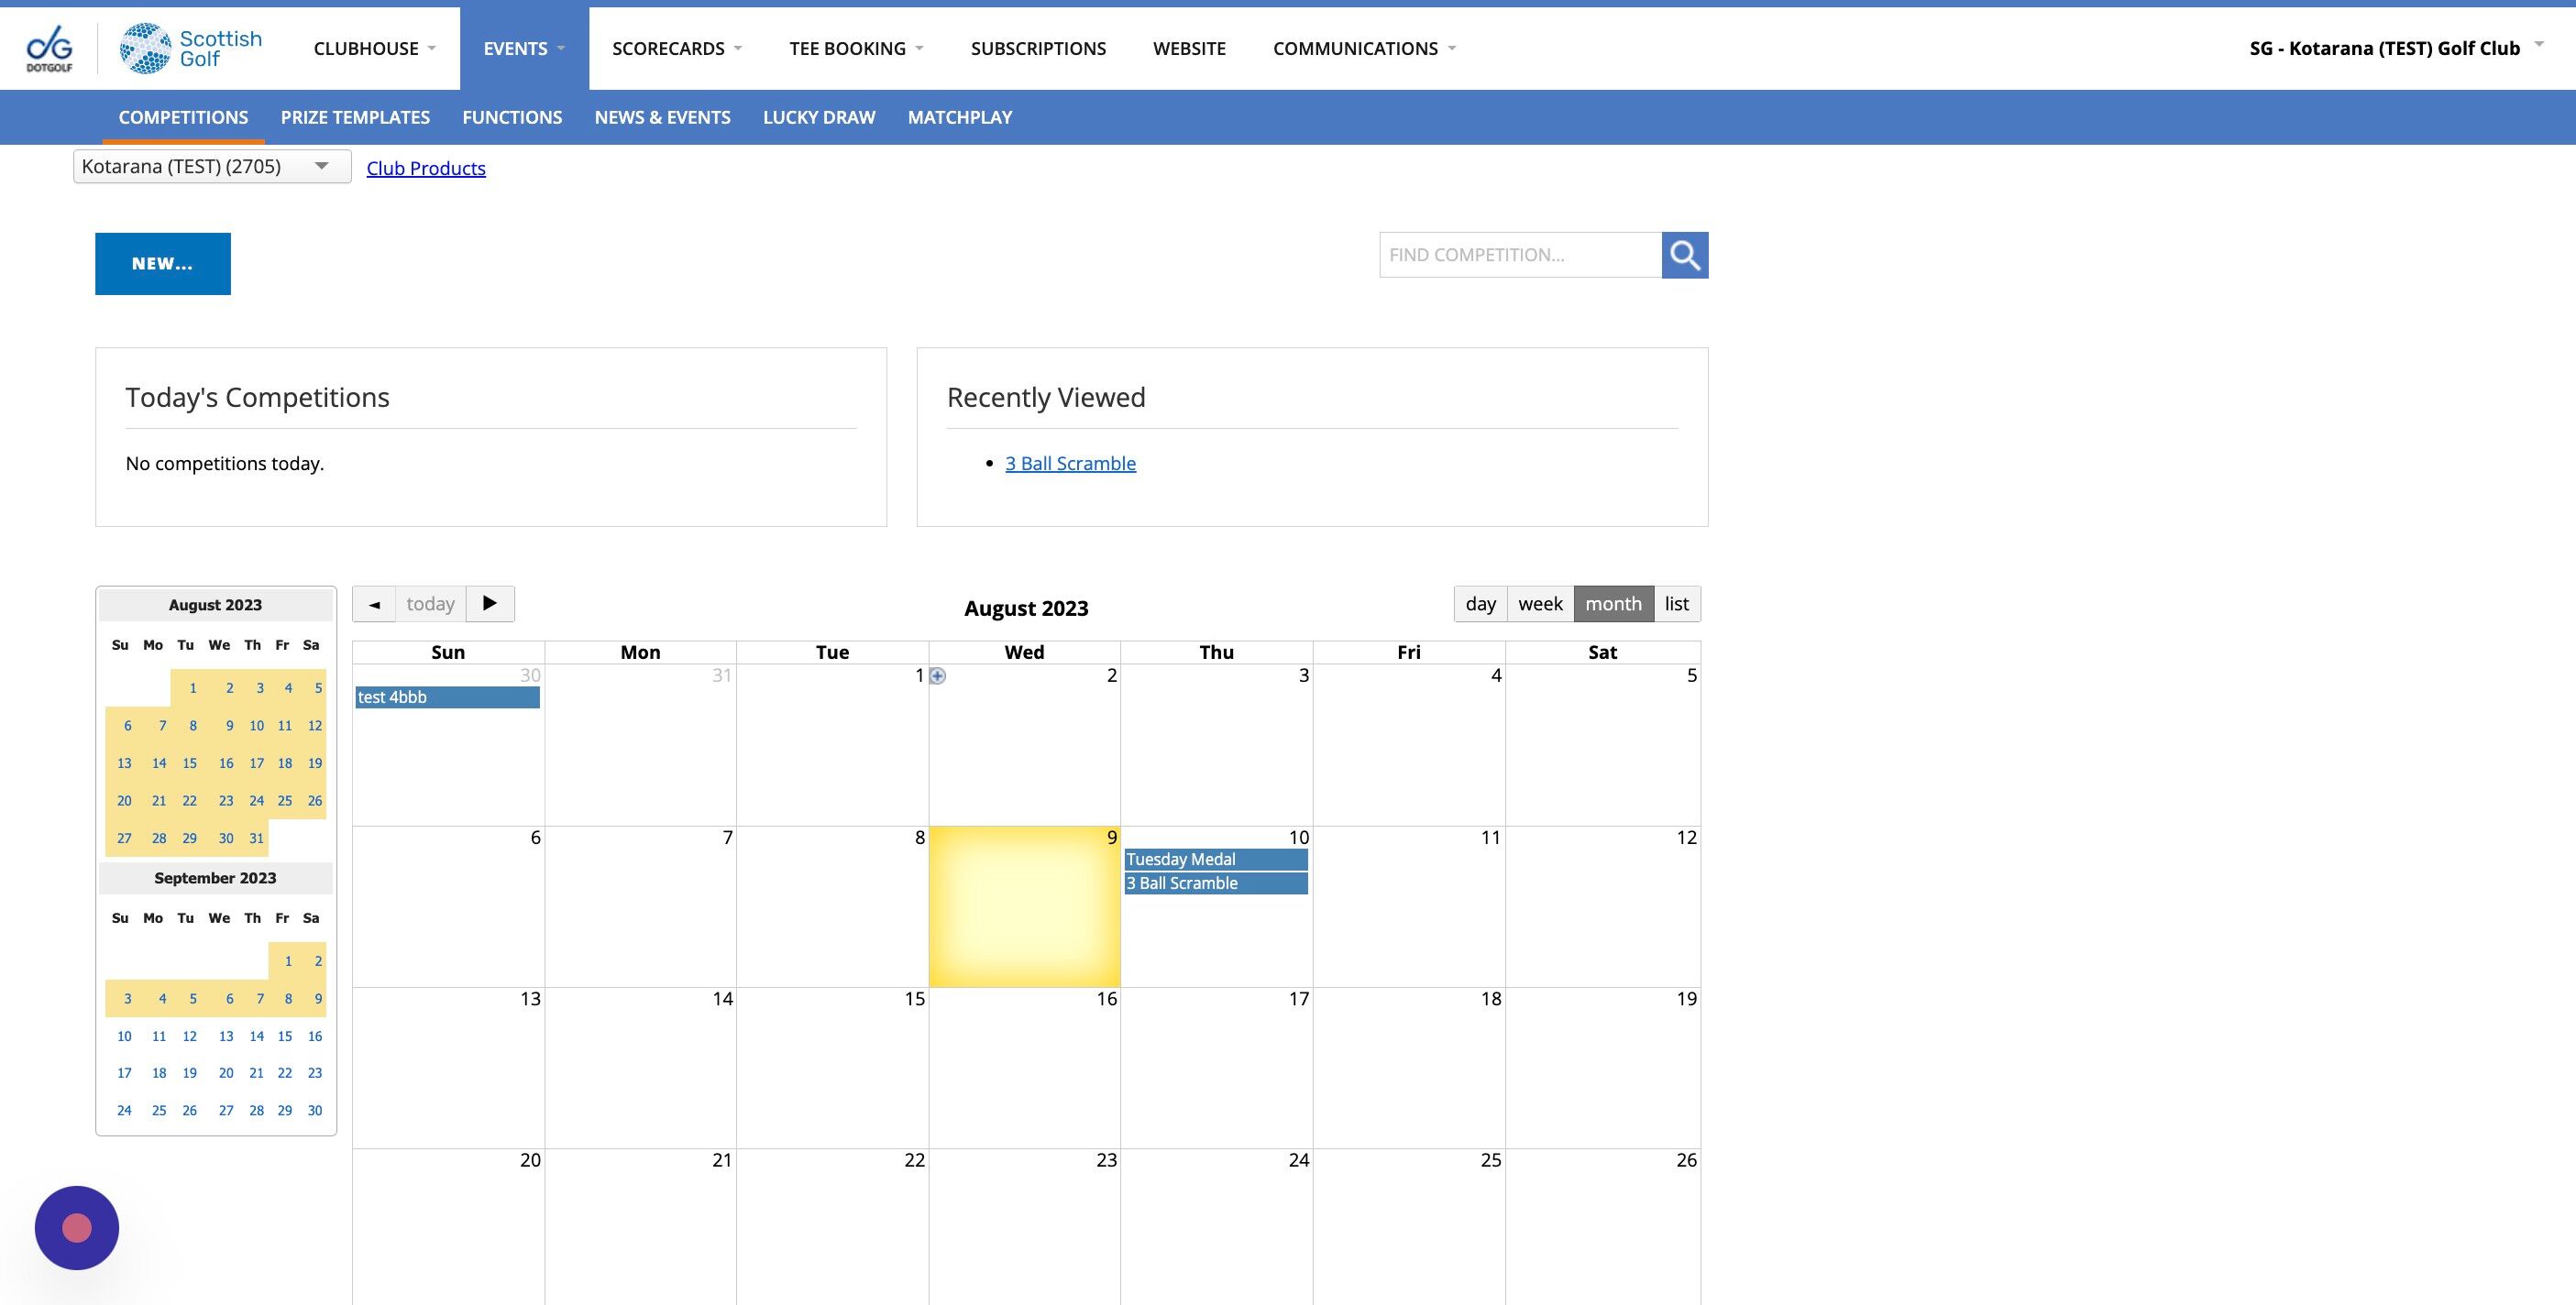The image size is (2576, 1305).
Task: Switch calendar to day view
Action: pos(1480,604)
